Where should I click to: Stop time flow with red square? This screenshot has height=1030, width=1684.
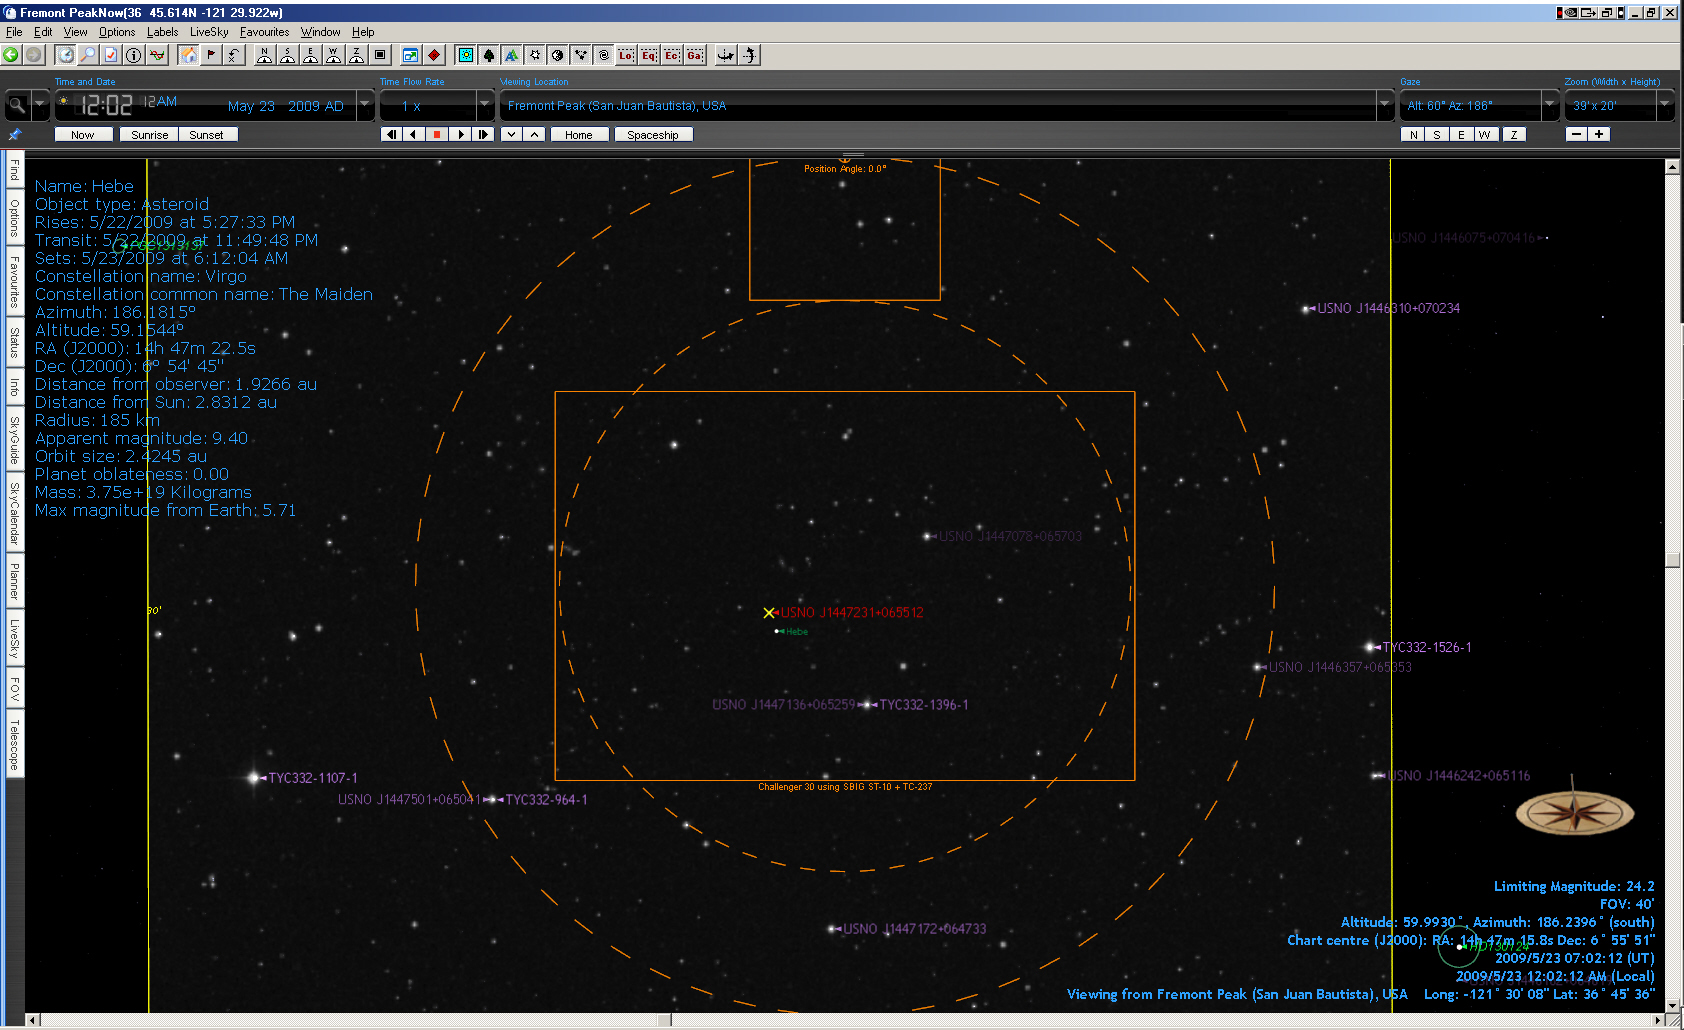point(437,134)
